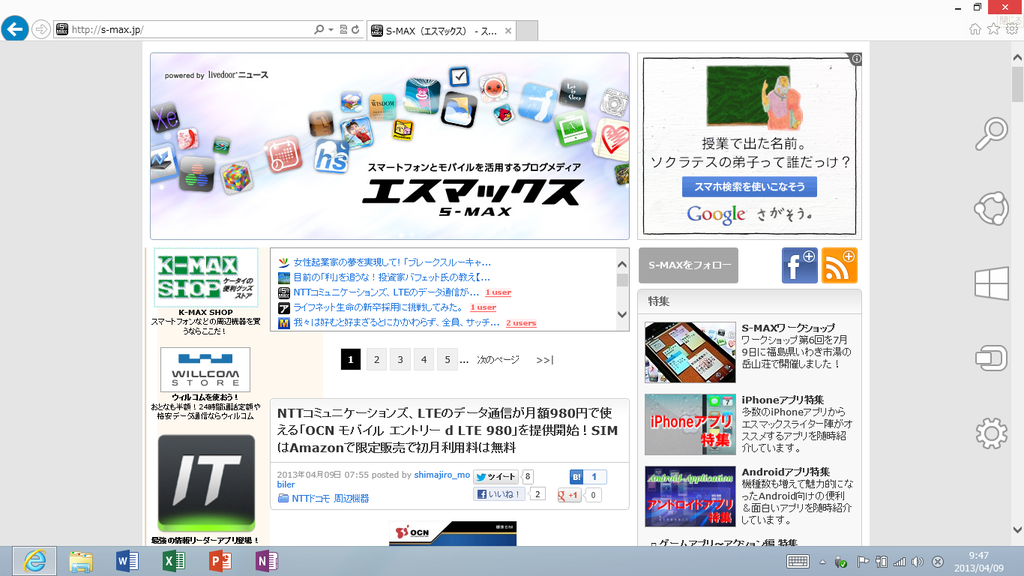Close the S-MAX browser tab
Screen dimensions: 1024x576
(508, 31)
